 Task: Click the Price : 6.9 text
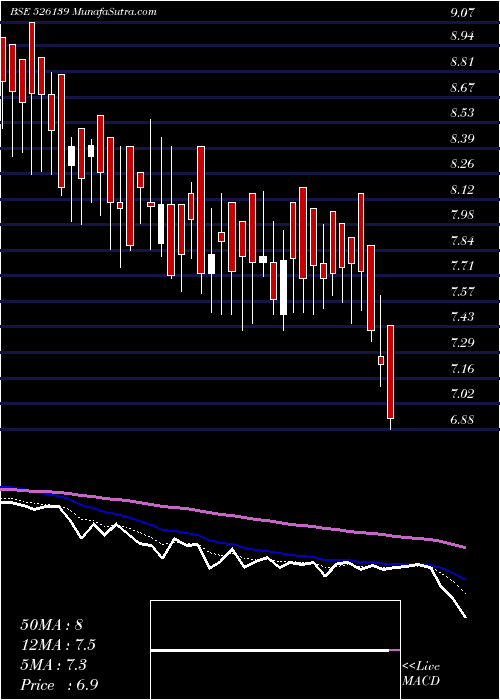(x=59, y=685)
